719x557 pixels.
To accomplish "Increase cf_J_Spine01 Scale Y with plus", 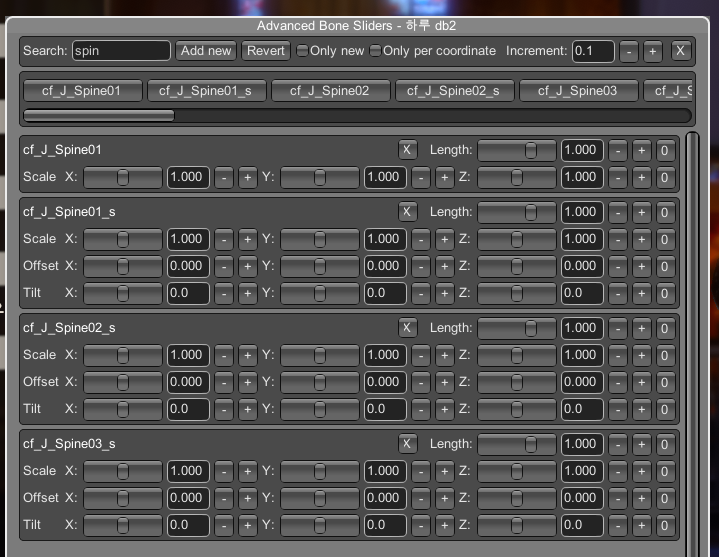I will [x=444, y=177].
